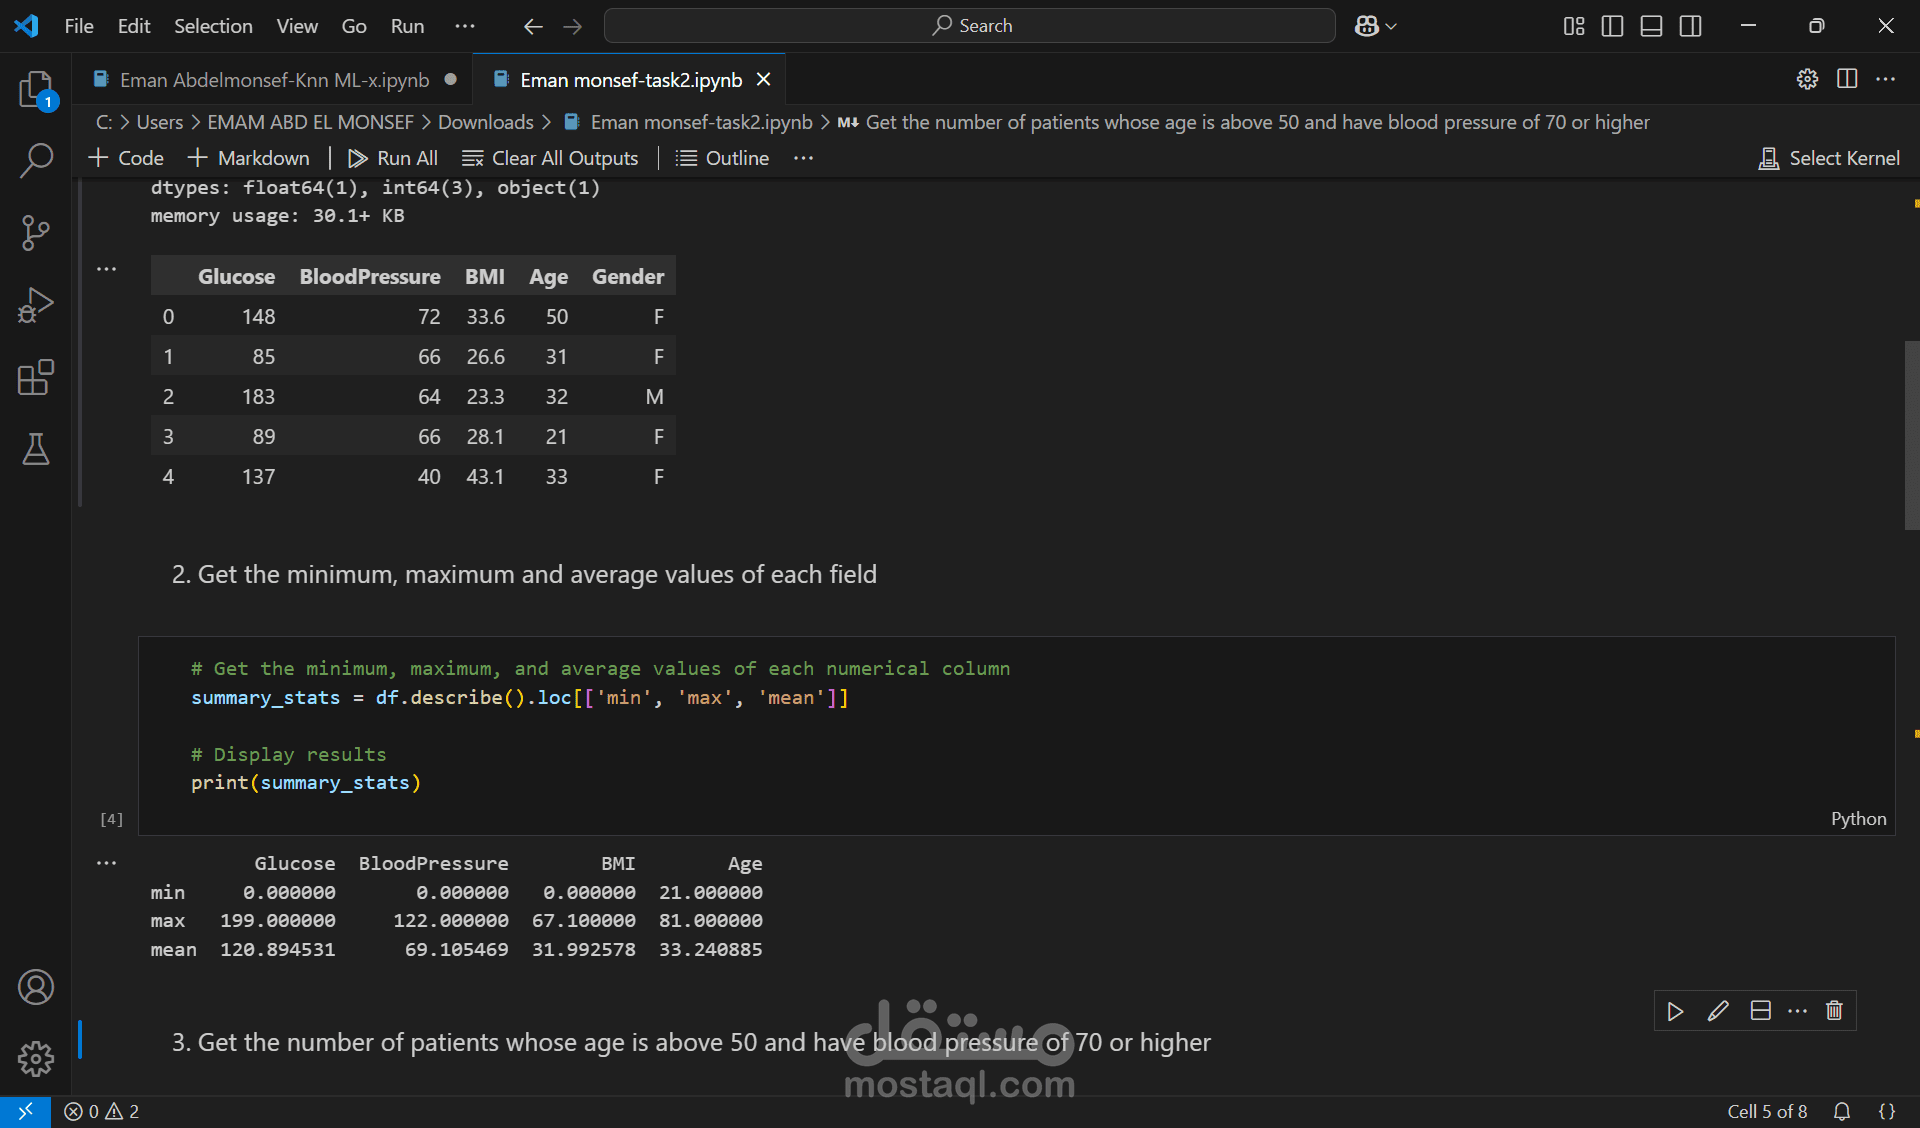This screenshot has width=1920, height=1128.
Task: Expand output options above the dataframe table
Action: tap(106, 269)
